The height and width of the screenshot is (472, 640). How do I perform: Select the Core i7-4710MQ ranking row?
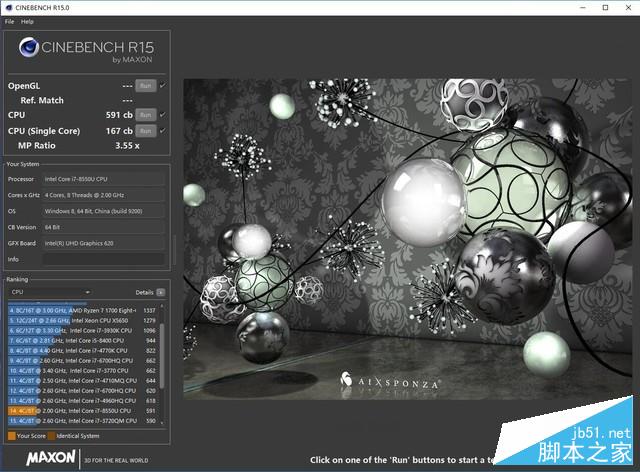[83, 381]
